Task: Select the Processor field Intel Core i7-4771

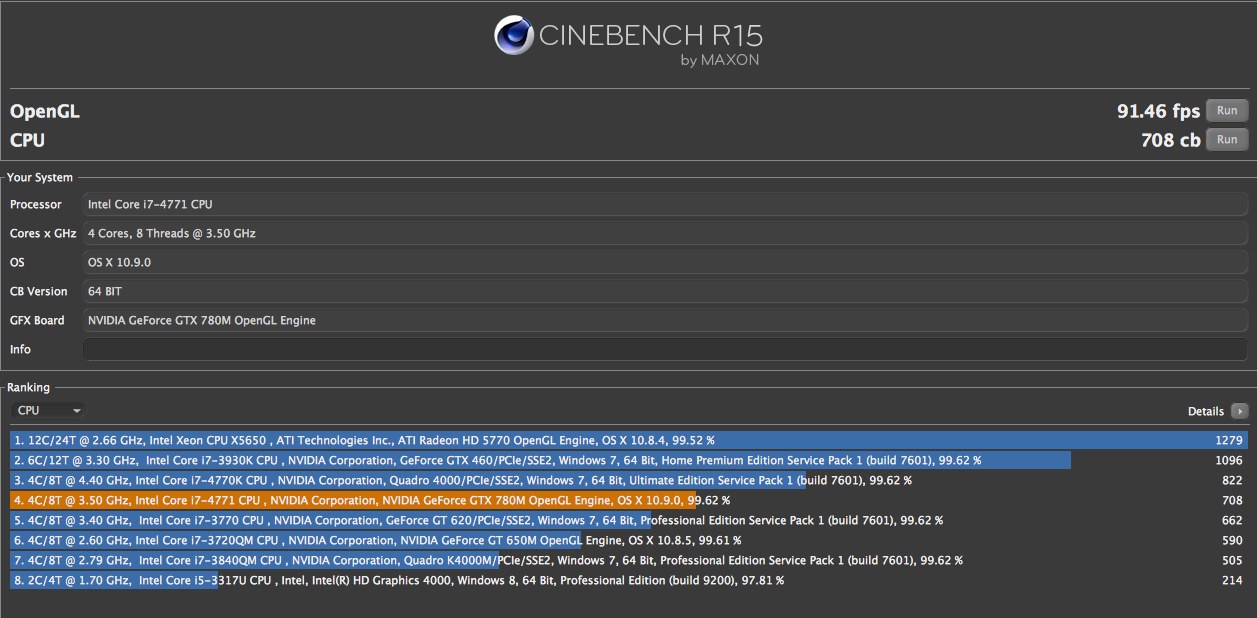Action: point(665,204)
